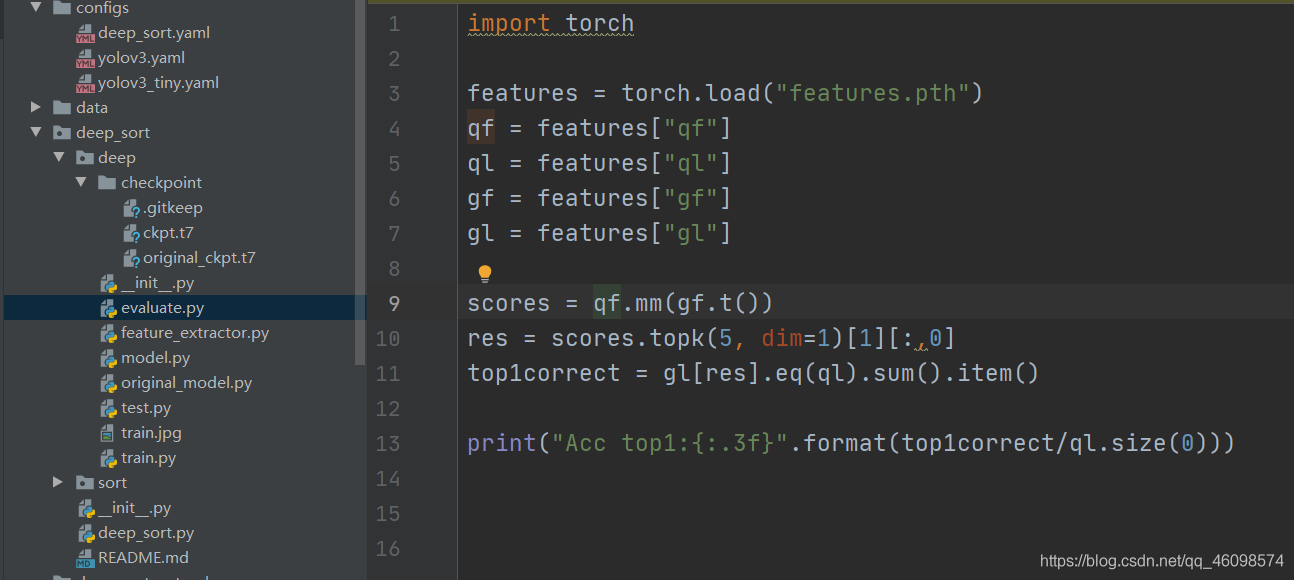Click 'dim' keyword argument on line 10
Screen dimensions: 1294x580
tap(782, 338)
